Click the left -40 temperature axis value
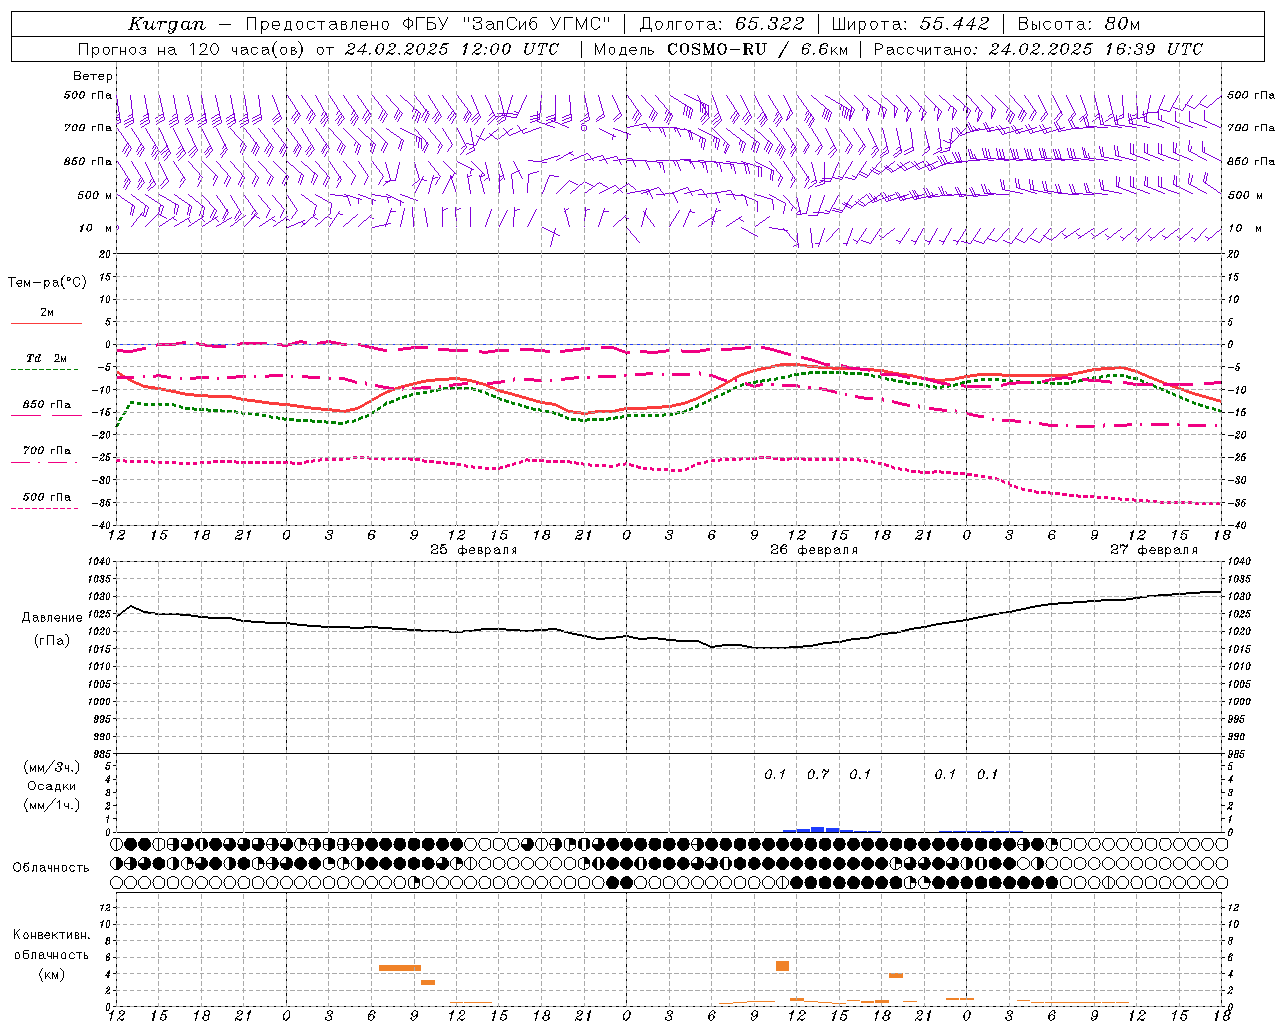This screenshot has height=1024, width=1280. 101,525
